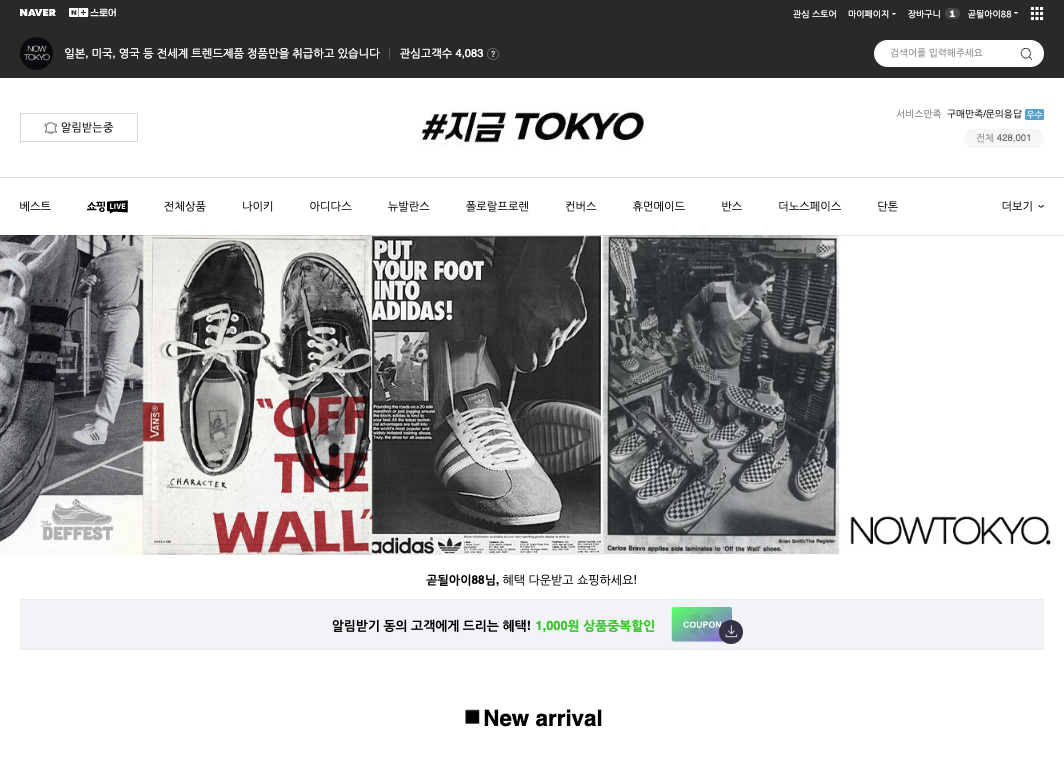Viewport: 1064px width, 765px height.
Task: Open the question mark help icon
Action: tap(493, 54)
